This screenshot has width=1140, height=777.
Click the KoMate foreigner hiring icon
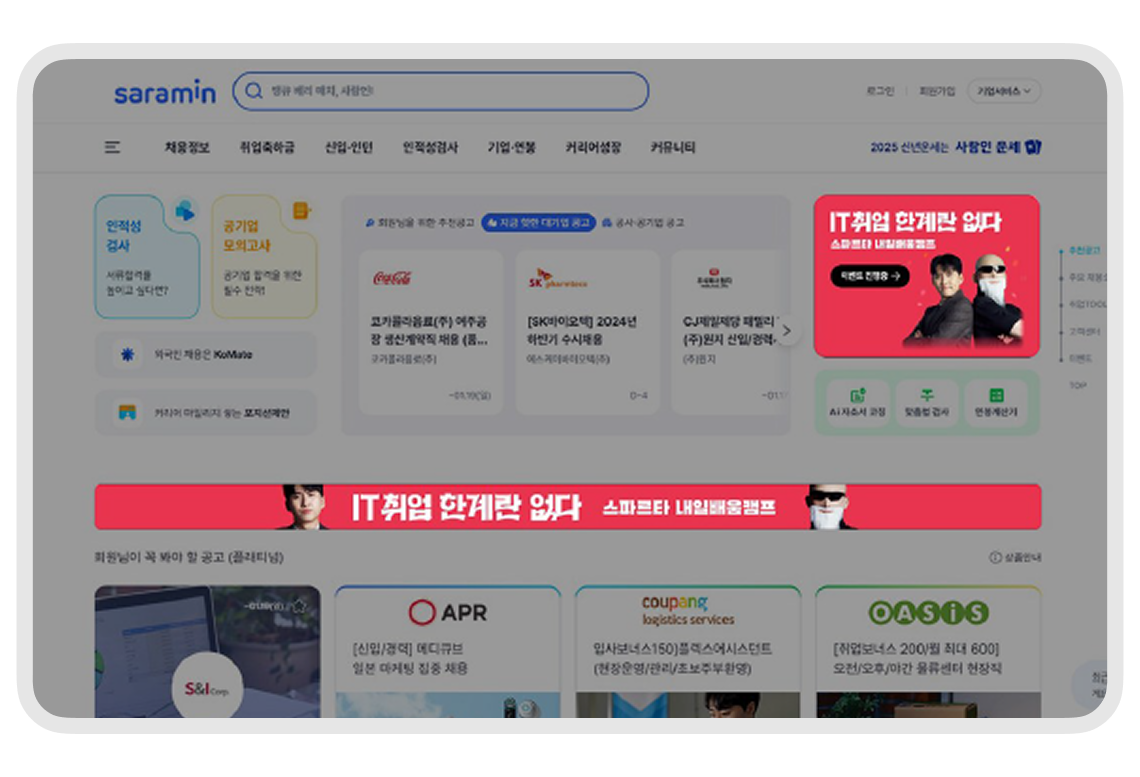click(x=126, y=354)
